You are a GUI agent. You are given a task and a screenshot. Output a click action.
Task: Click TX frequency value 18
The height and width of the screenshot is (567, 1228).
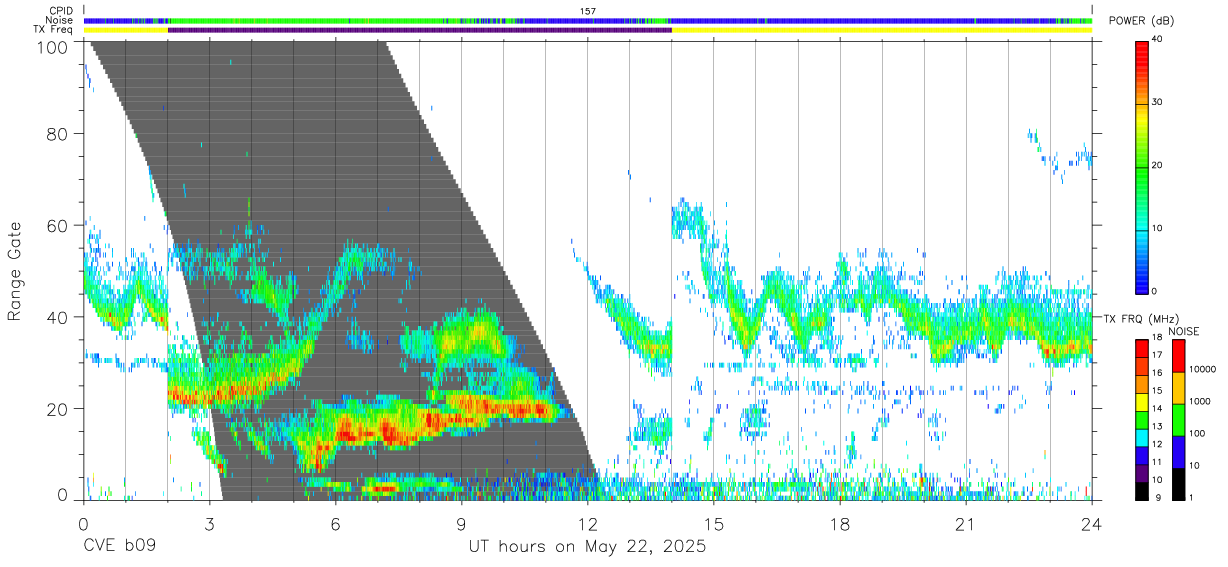[1156, 338]
